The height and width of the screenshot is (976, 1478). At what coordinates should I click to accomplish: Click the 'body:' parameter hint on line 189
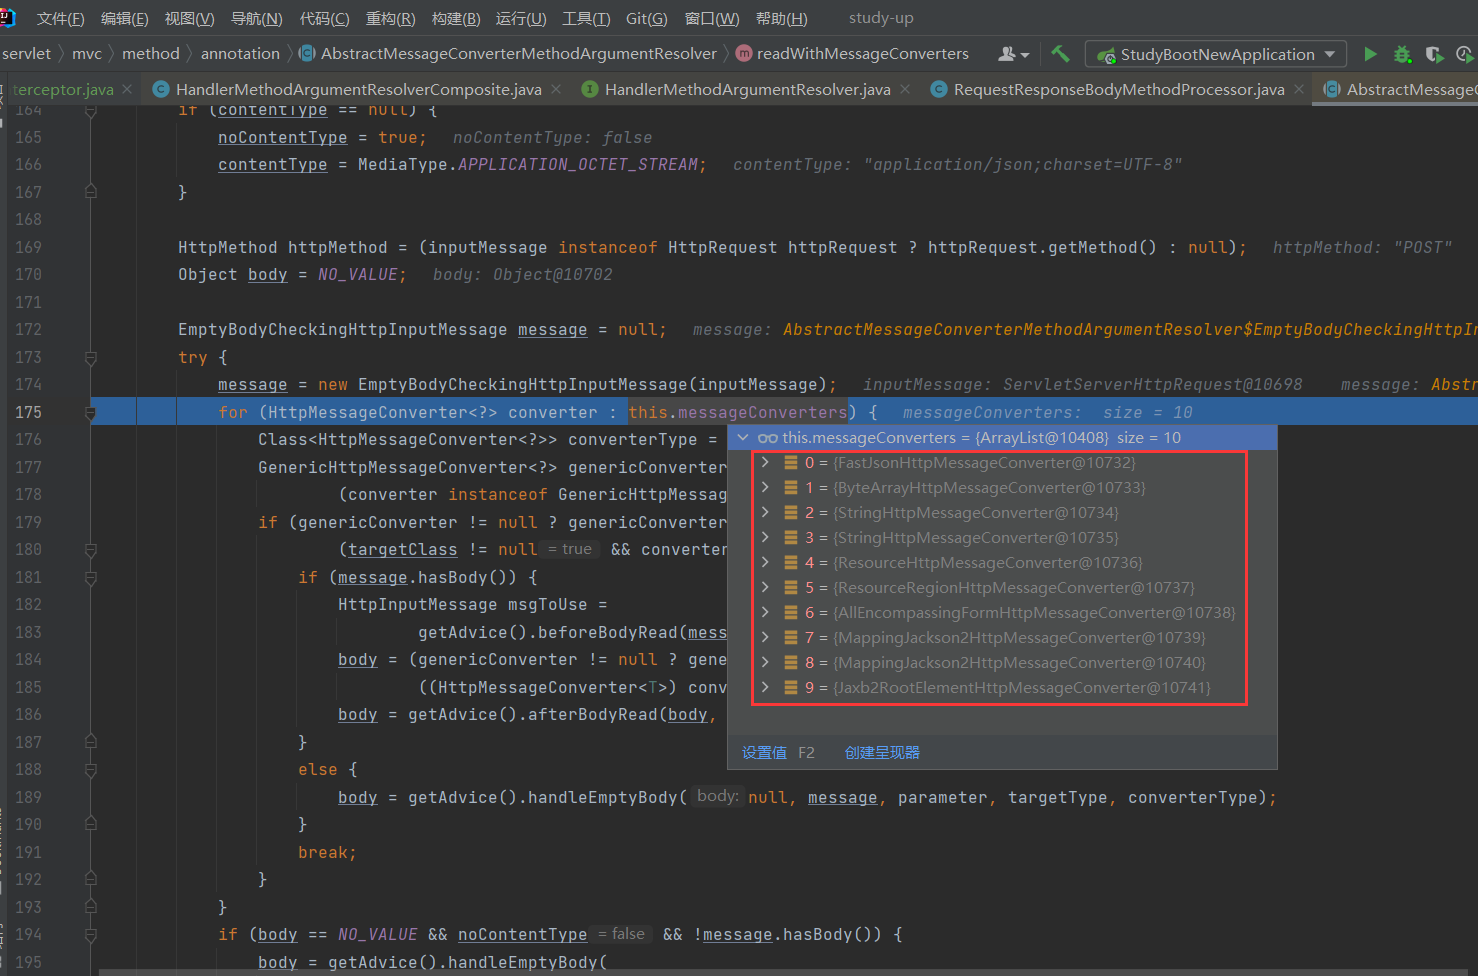tap(717, 796)
